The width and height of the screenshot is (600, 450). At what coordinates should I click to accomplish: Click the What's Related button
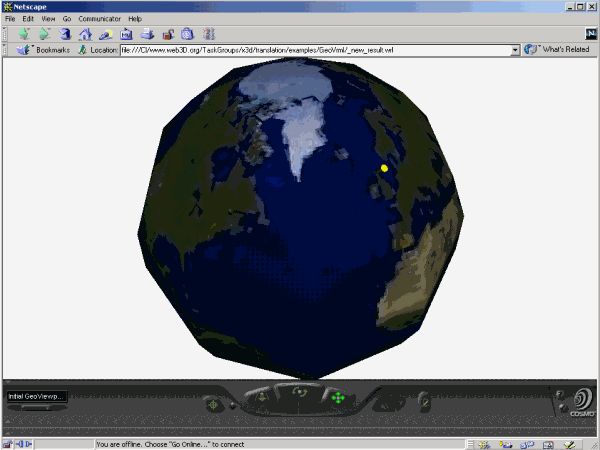click(558, 49)
